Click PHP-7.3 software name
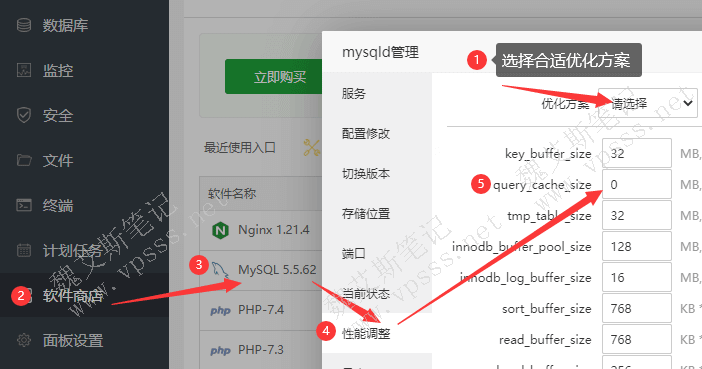 click(261, 349)
